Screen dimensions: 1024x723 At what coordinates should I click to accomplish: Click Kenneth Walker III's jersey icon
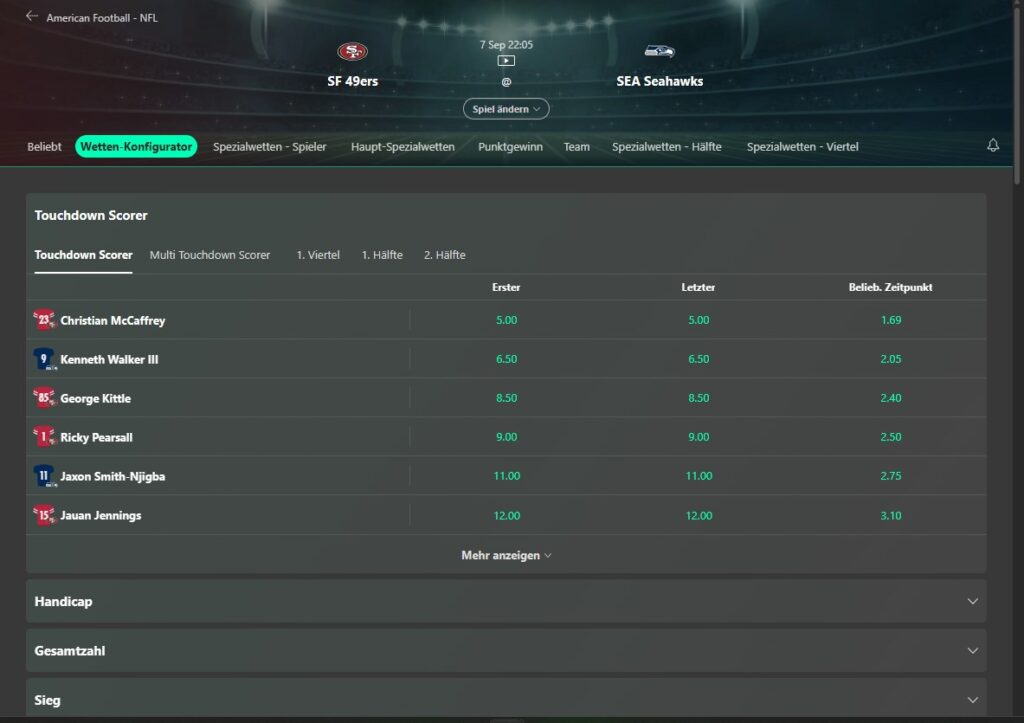click(x=44, y=359)
